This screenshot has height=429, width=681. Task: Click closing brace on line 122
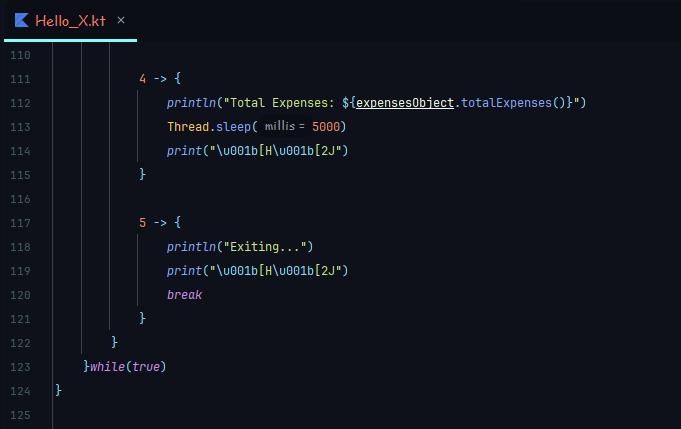[114, 343]
